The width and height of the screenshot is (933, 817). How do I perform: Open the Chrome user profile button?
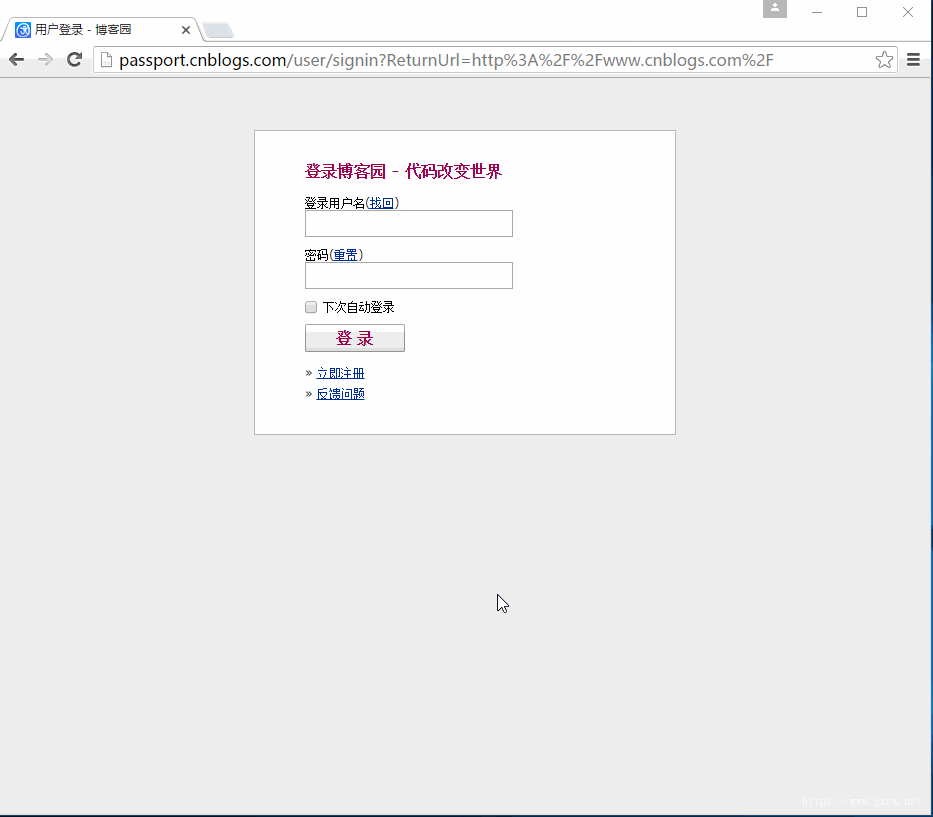775,8
